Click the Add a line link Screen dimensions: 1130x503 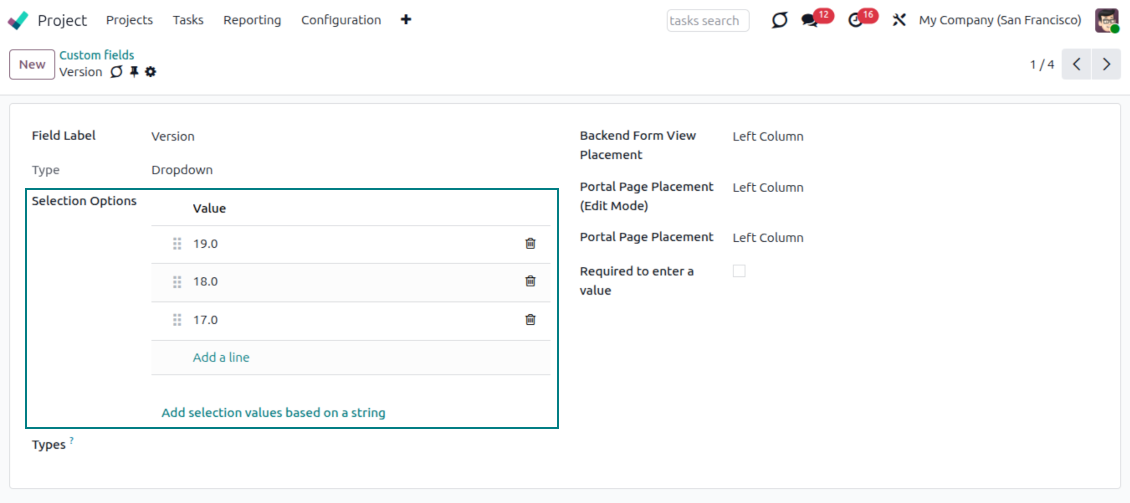pyautogui.click(x=221, y=357)
